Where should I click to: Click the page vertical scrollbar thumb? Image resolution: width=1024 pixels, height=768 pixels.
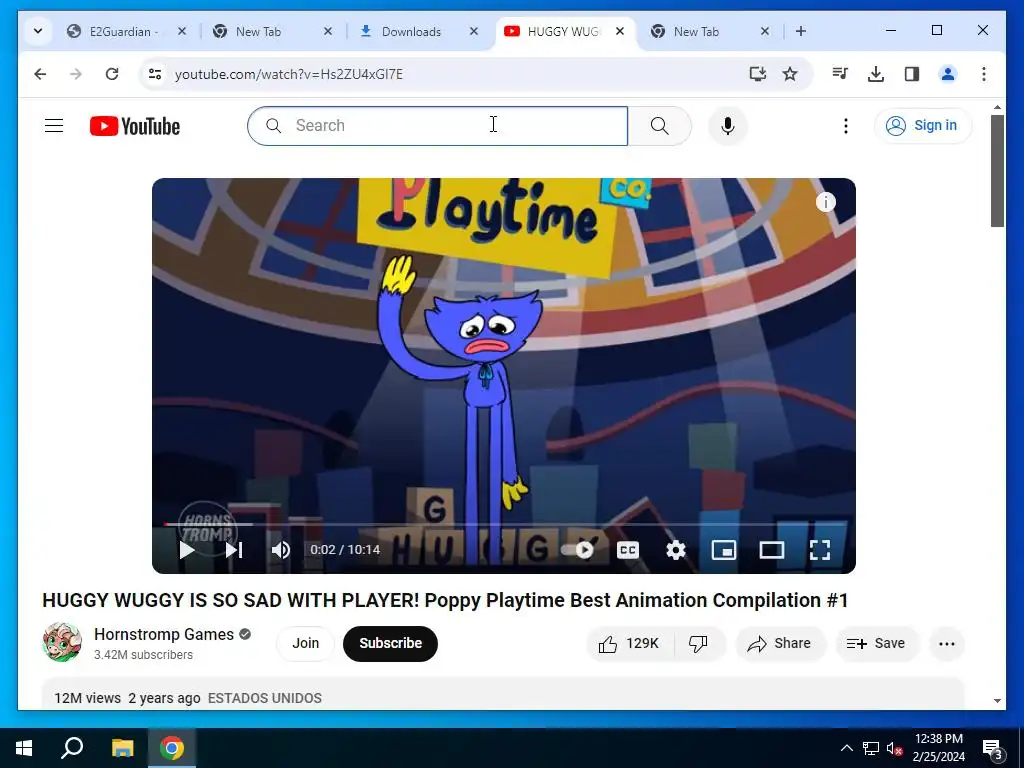click(x=997, y=171)
